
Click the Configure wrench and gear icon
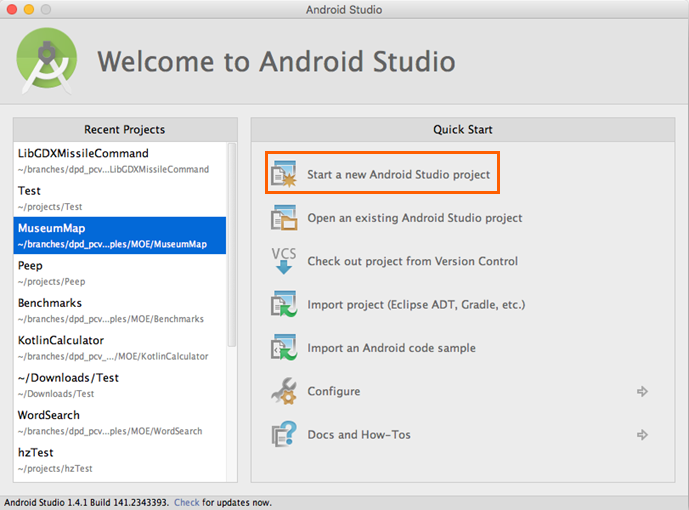[283, 391]
